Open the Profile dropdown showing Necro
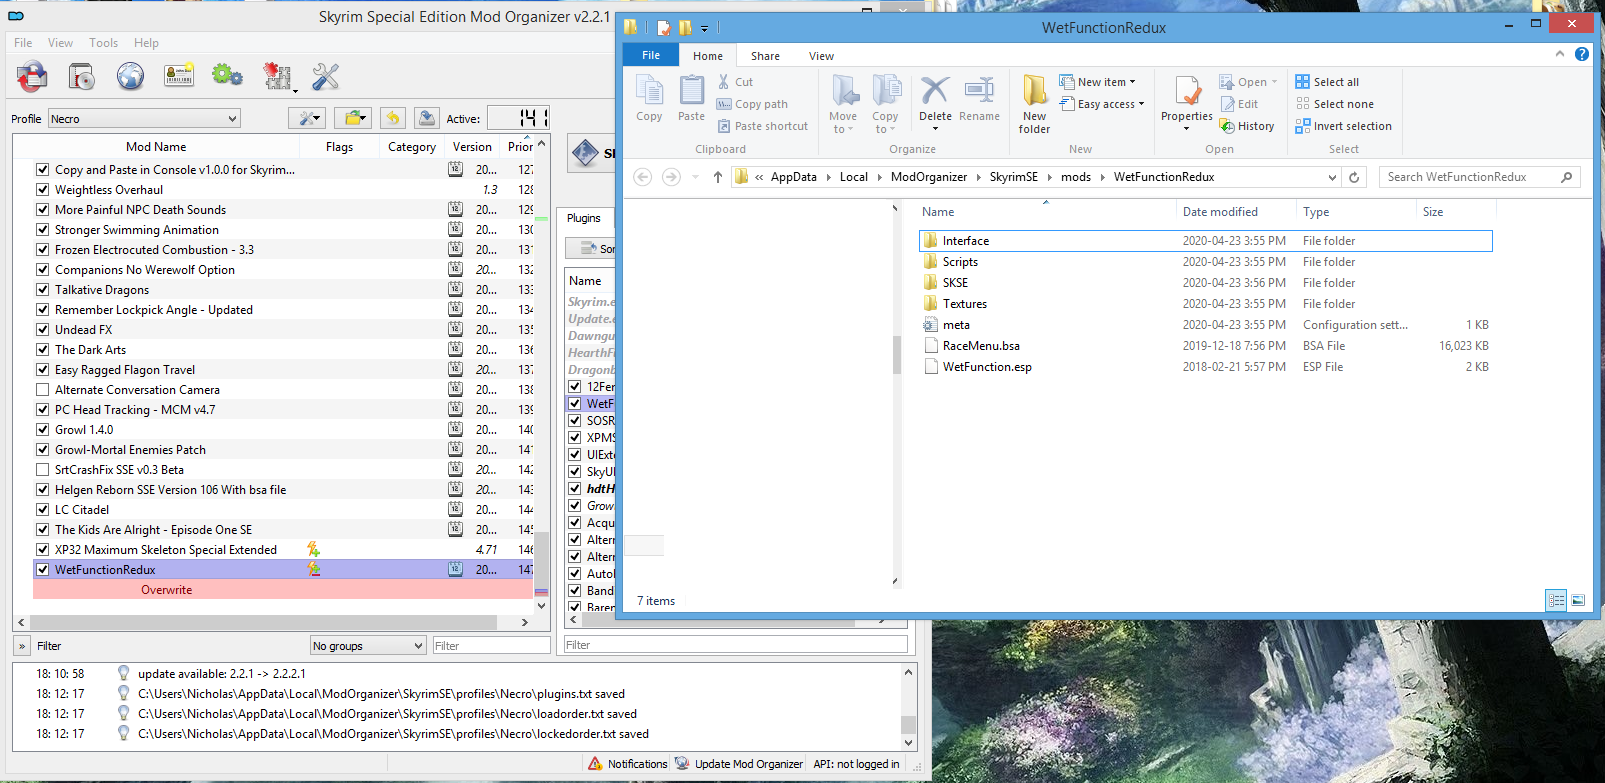Image resolution: width=1605 pixels, height=783 pixels. click(x=145, y=119)
